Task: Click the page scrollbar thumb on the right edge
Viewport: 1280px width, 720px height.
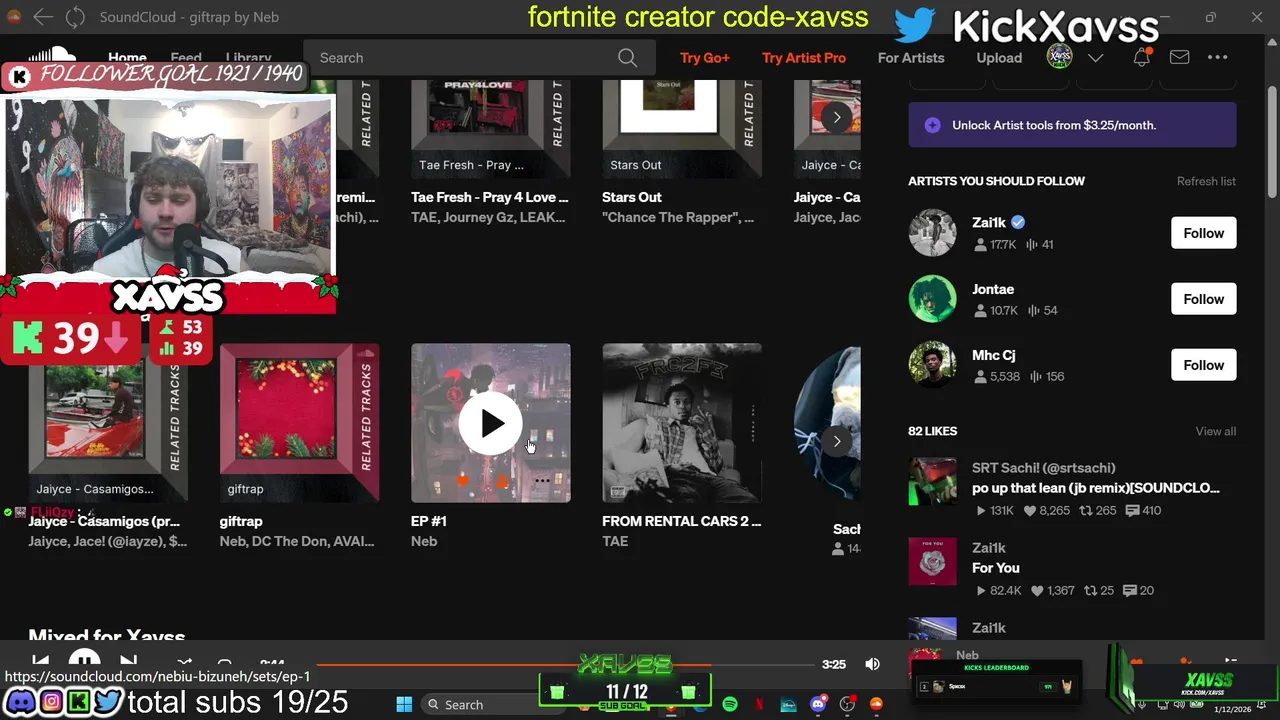Action: [x=1271, y=140]
